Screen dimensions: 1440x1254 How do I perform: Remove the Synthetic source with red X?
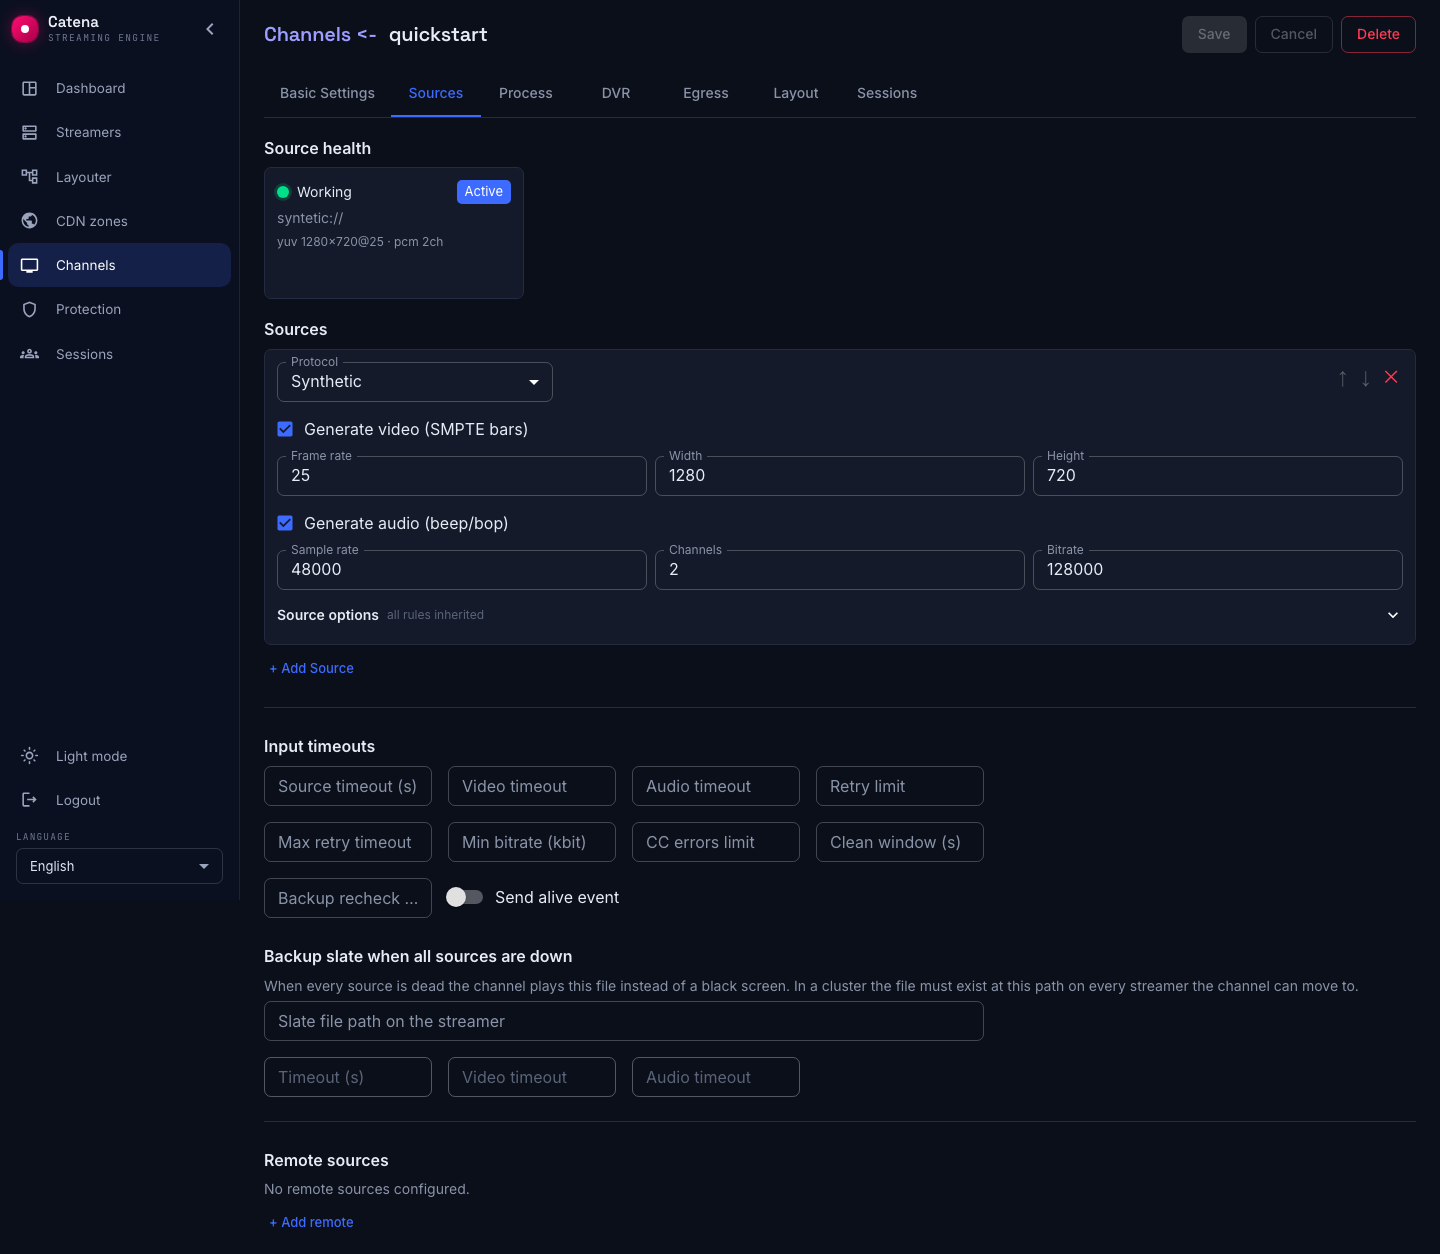click(x=1391, y=377)
